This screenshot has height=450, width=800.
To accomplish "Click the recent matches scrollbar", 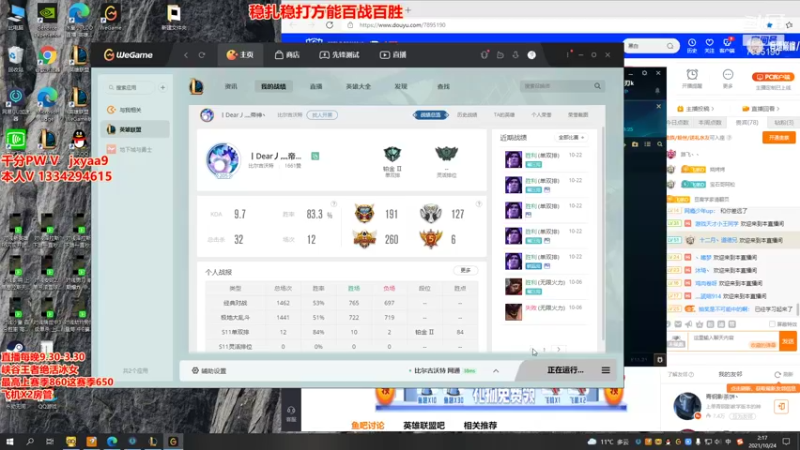I will [x=603, y=232].
